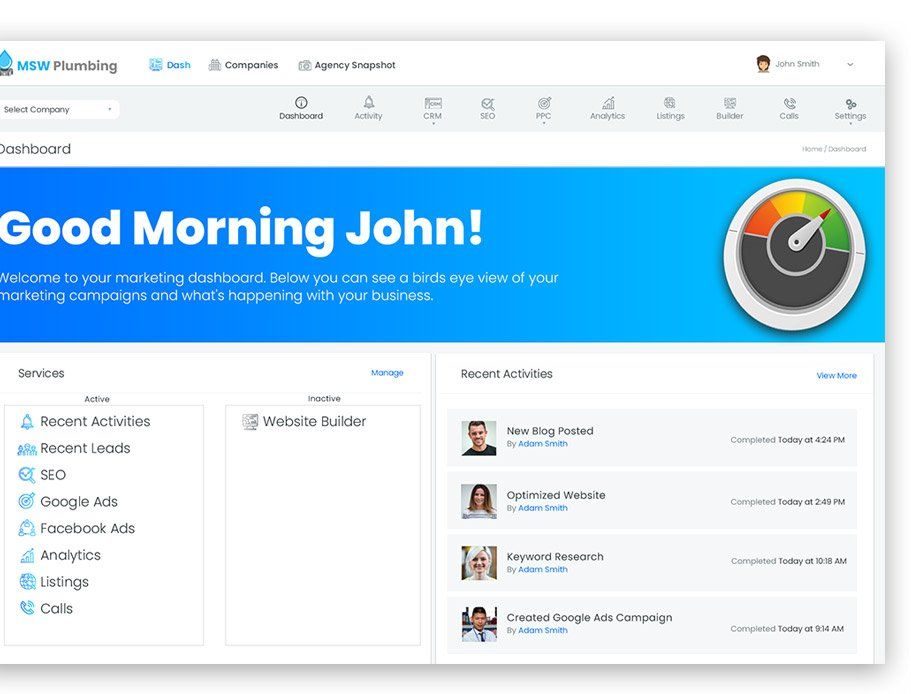Click the target icon beside Google Ads
Image resolution: width=911 pixels, height=694 pixels.
[x=27, y=501]
